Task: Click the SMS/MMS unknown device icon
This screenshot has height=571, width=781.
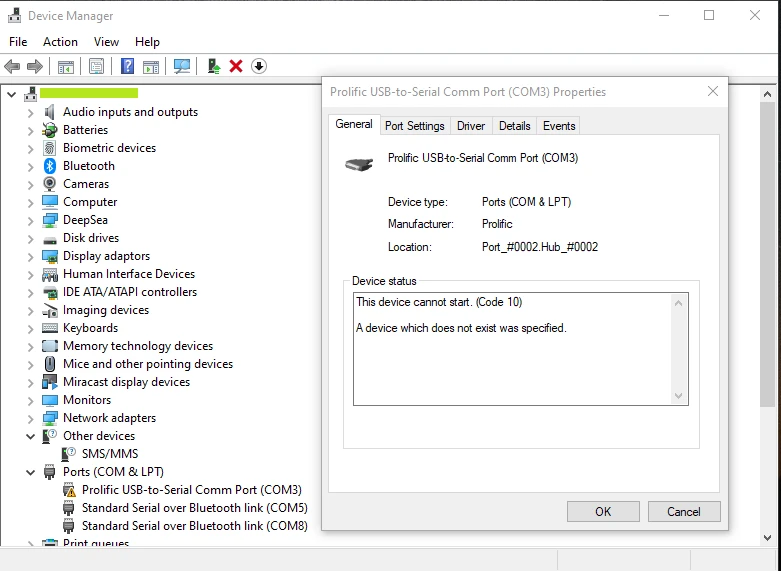Action: (x=69, y=454)
